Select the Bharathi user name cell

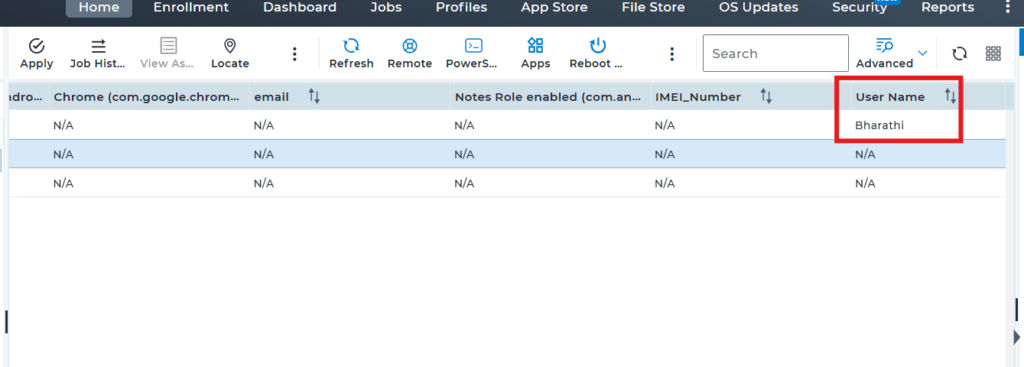coord(879,125)
